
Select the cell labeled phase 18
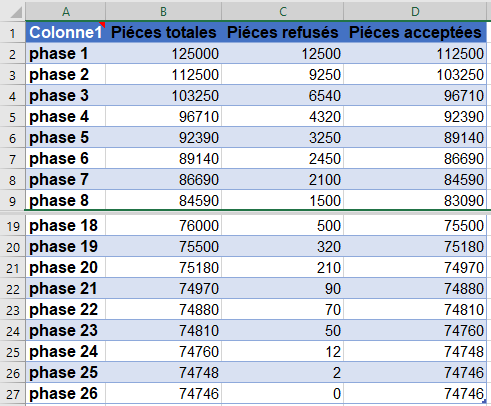[x=66, y=226]
